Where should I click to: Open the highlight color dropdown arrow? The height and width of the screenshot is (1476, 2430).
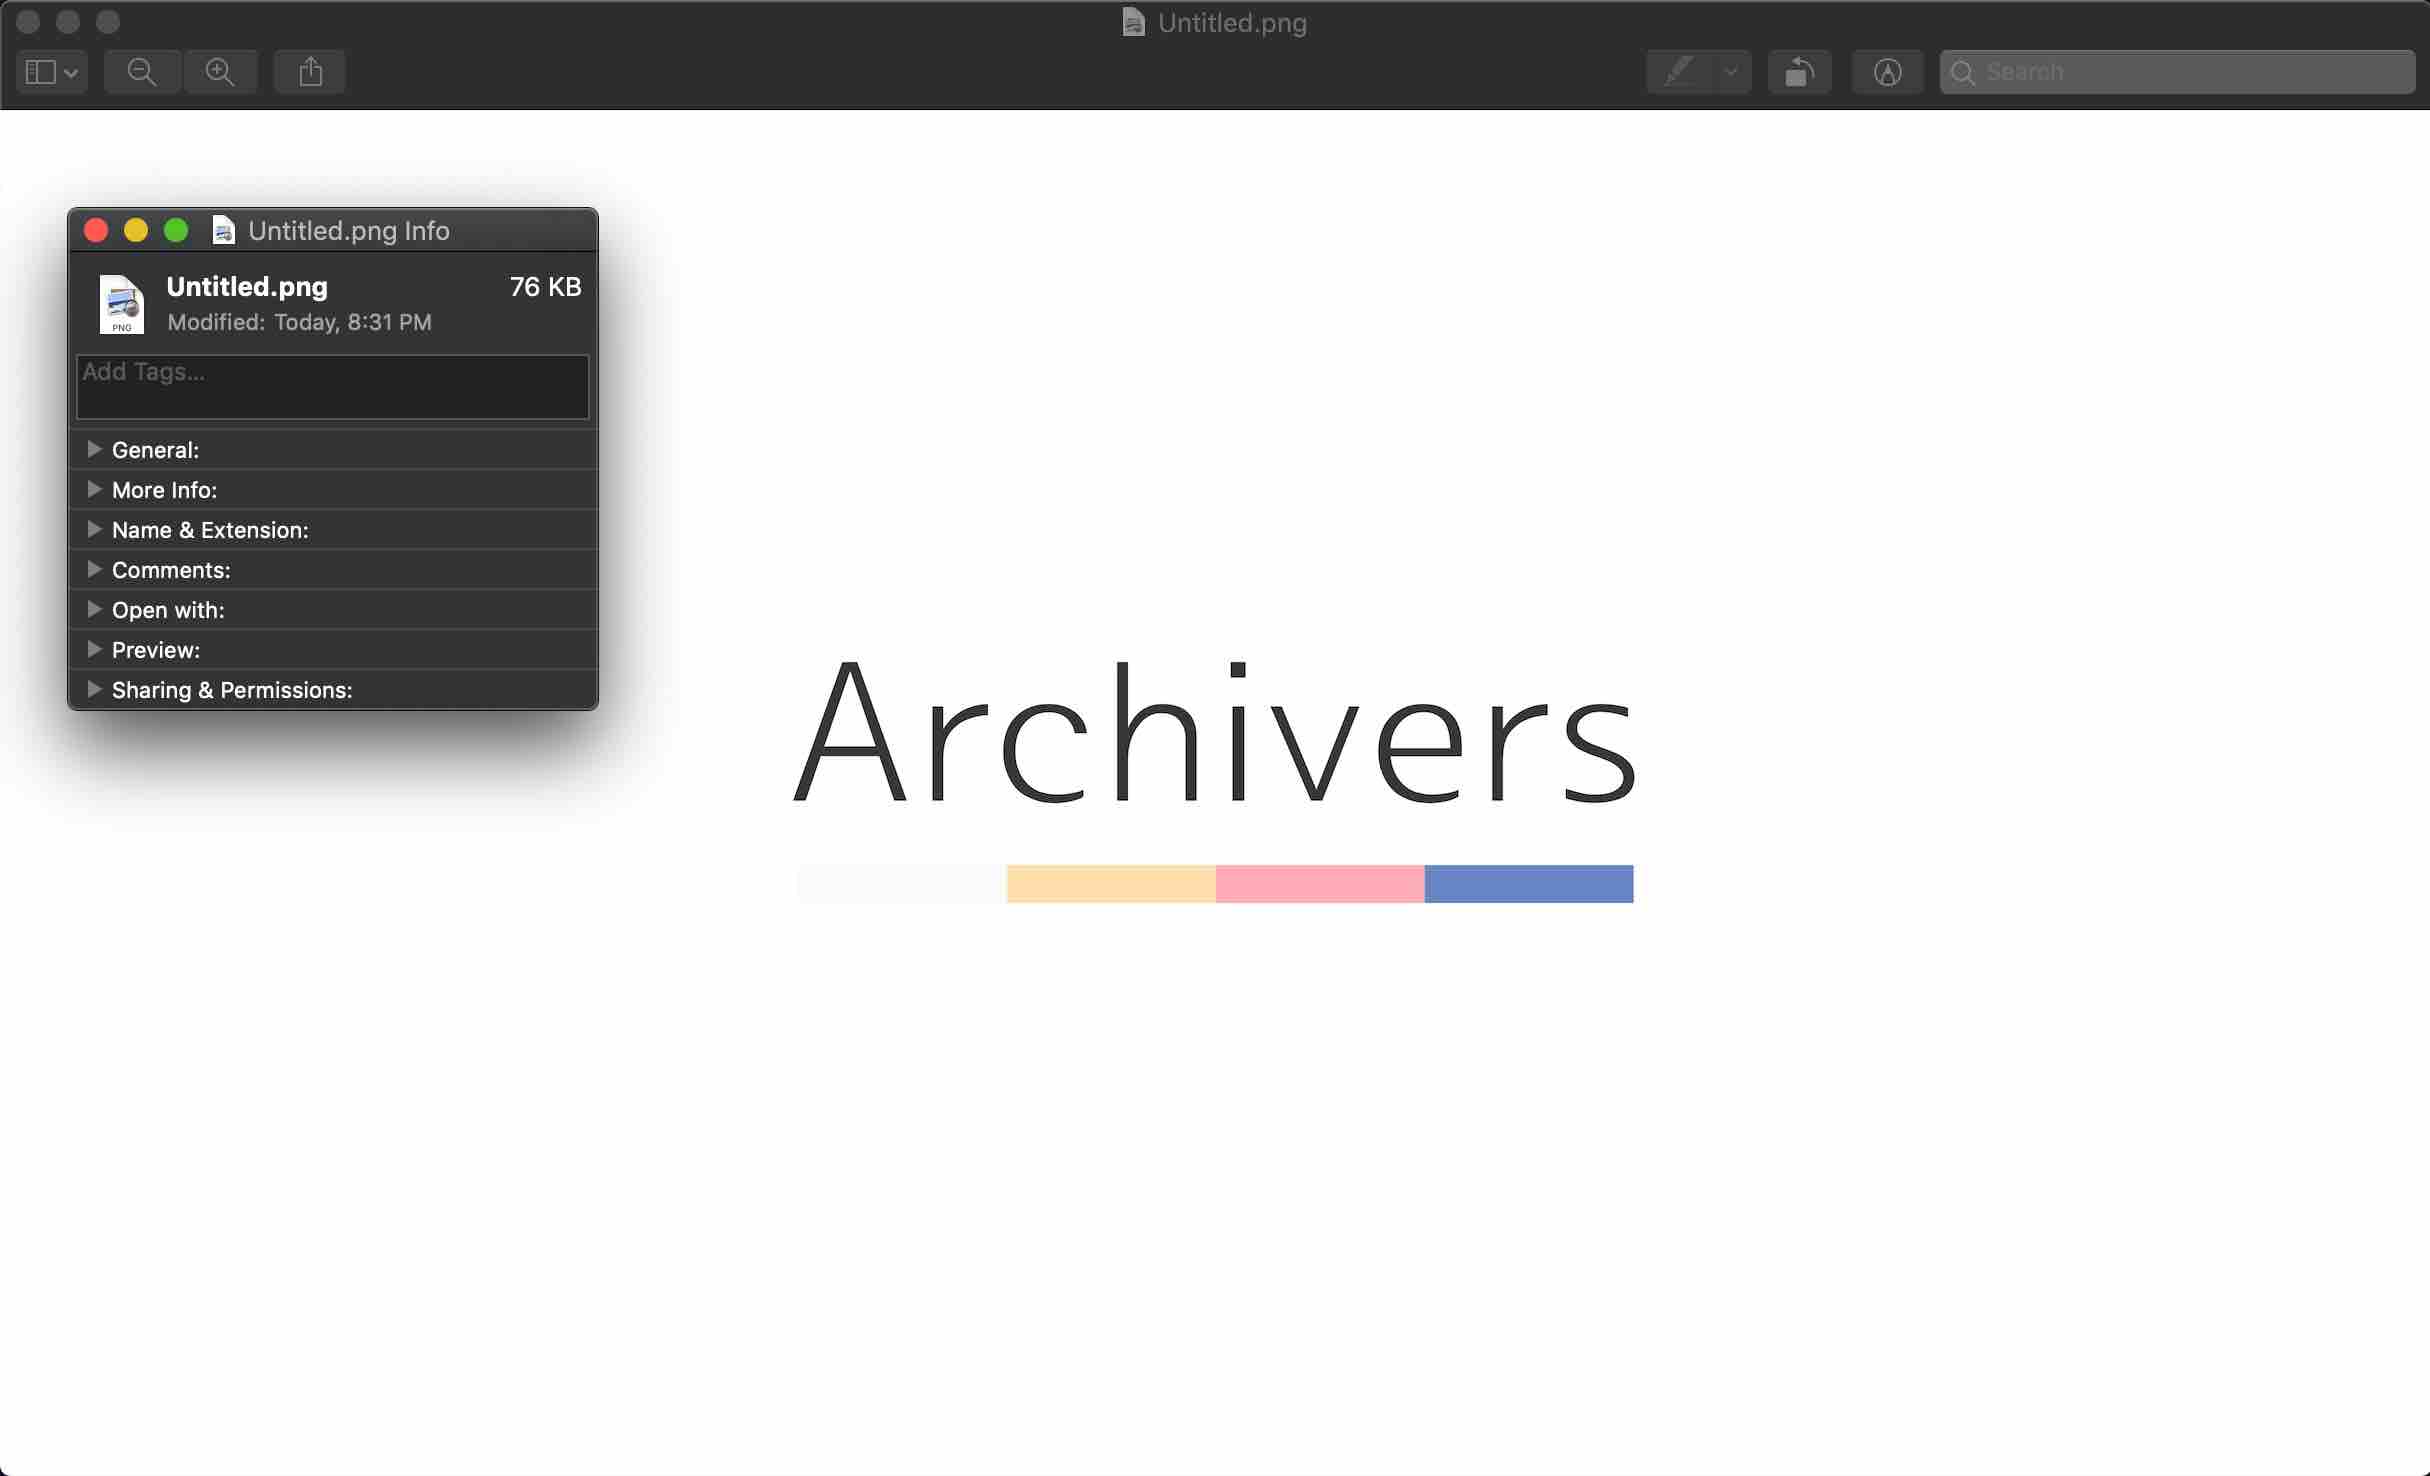1731,72
